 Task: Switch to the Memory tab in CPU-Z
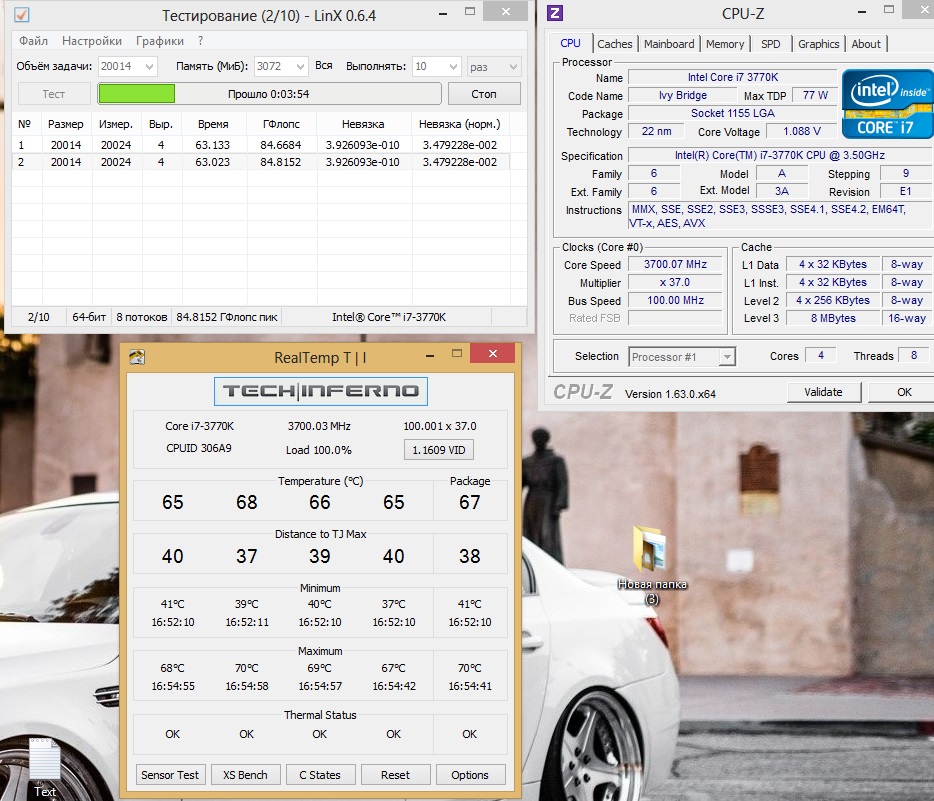(725, 44)
